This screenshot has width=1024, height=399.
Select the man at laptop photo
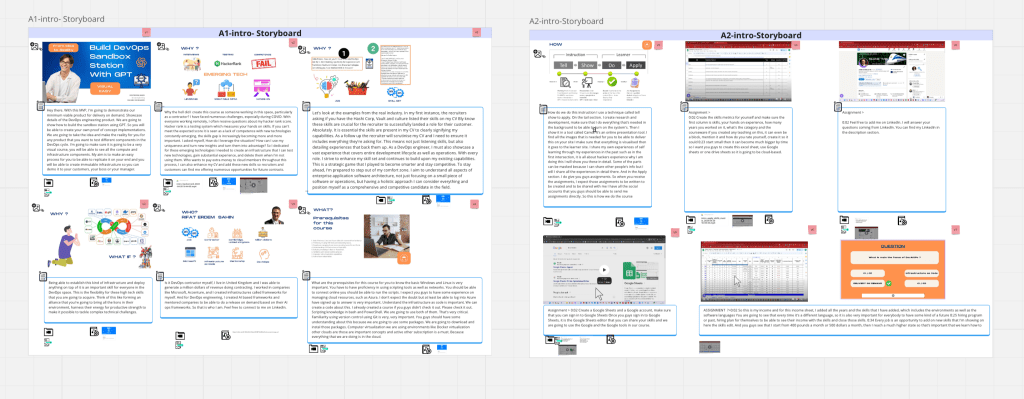click(387, 236)
